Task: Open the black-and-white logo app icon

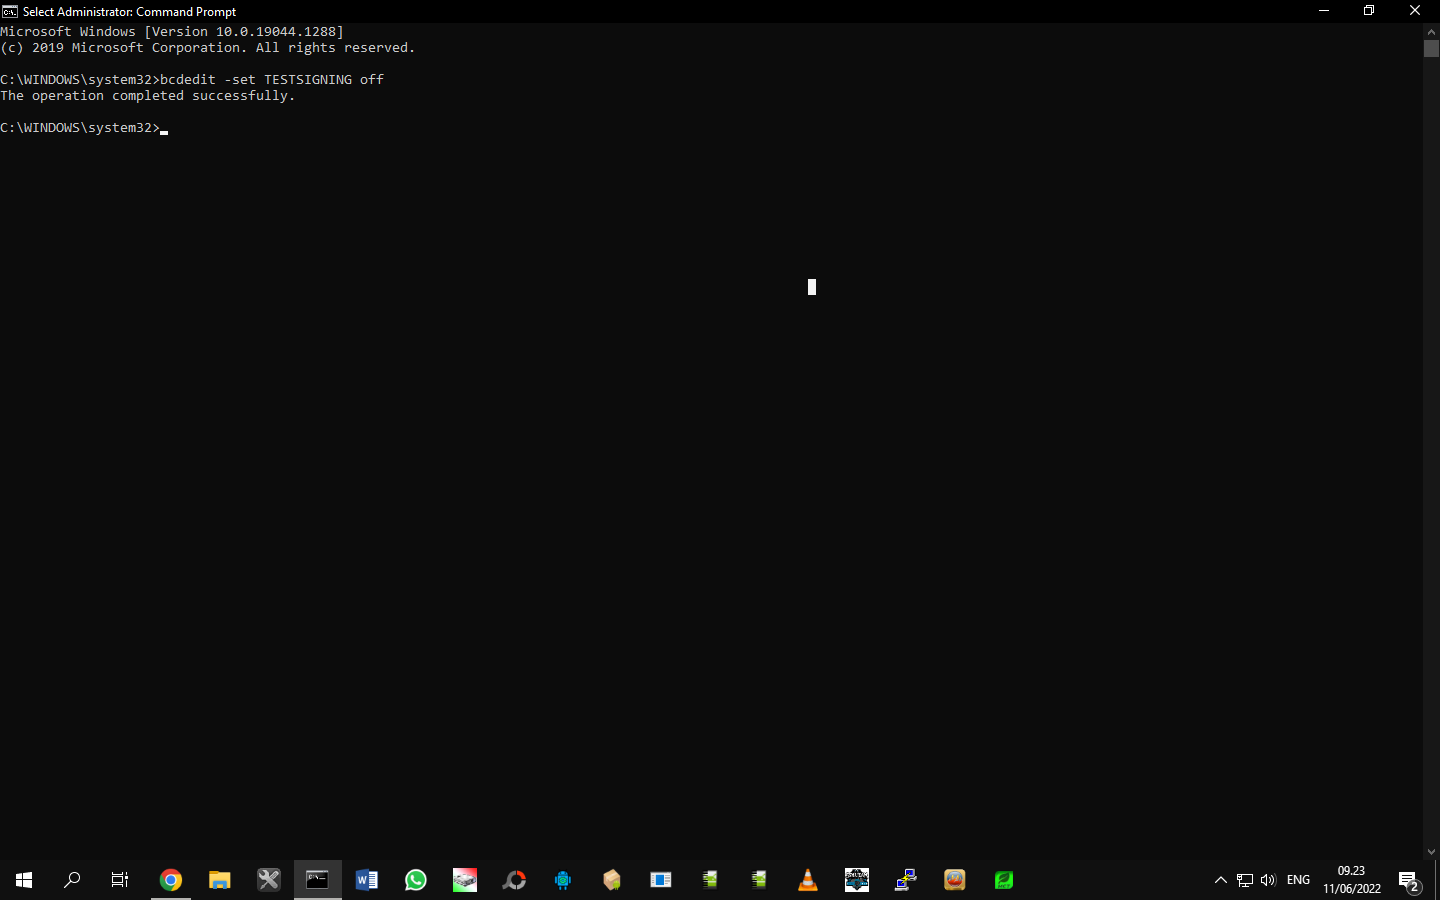Action: click(857, 880)
